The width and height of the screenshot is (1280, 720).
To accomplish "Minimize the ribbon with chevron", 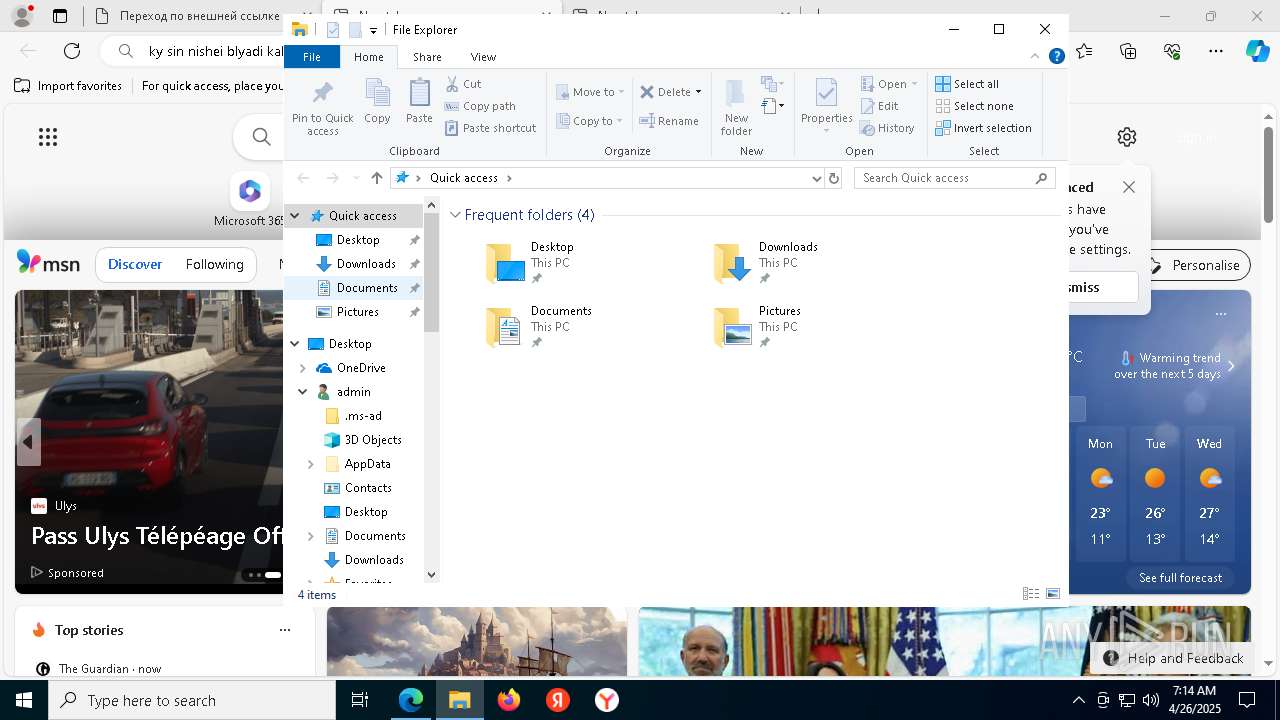I will tap(1035, 57).
